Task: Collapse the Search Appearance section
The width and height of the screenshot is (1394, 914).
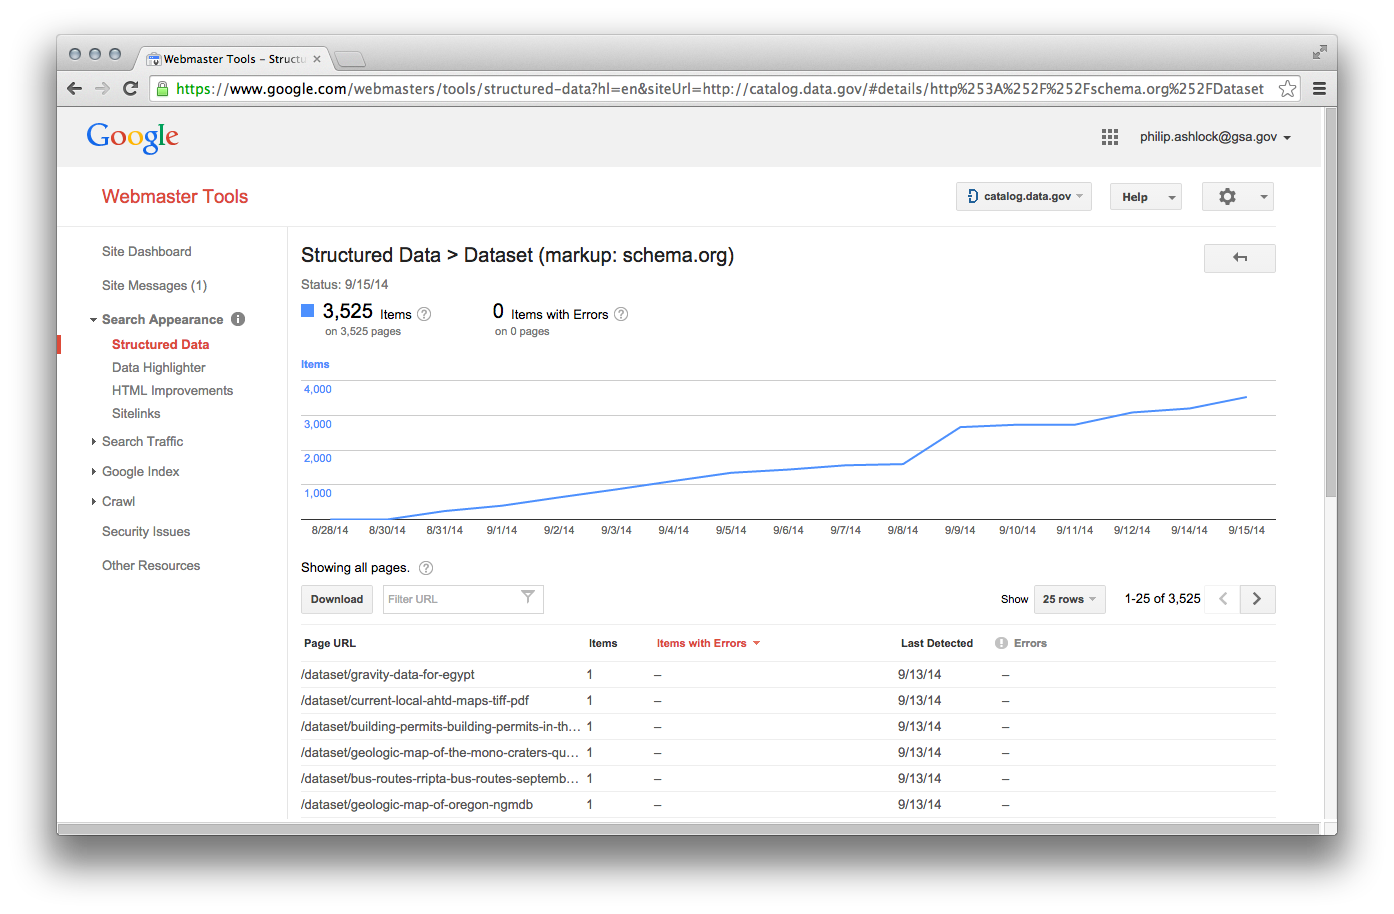Action: (x=93, y=320)
